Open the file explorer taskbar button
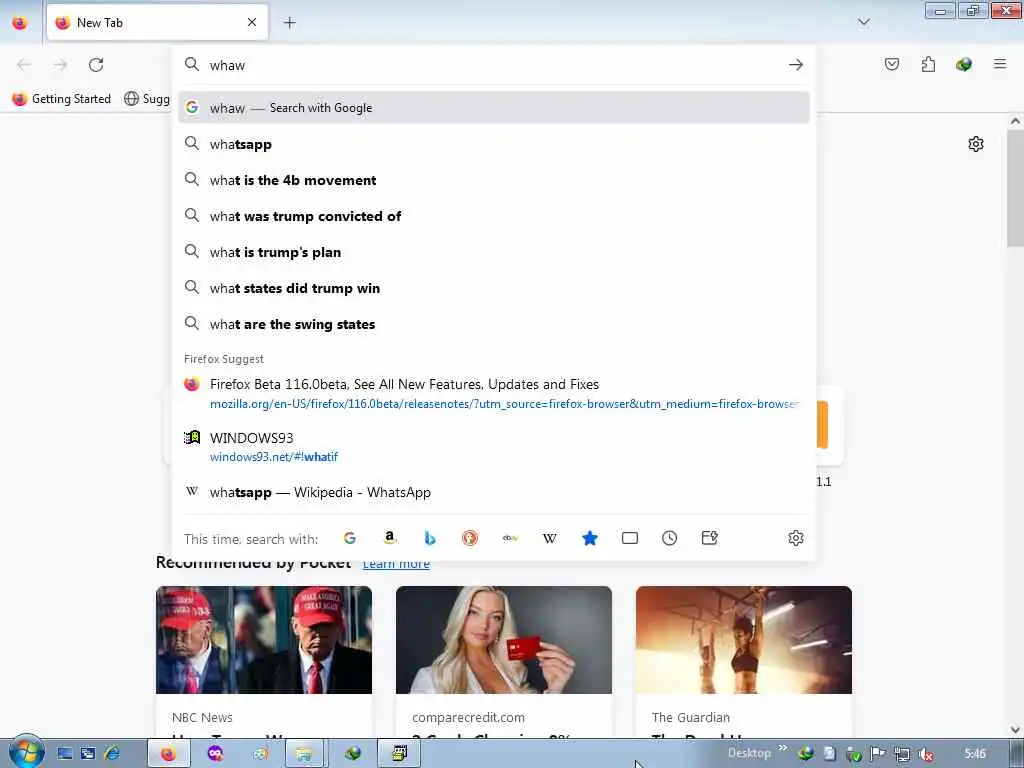Screen dimensions: 1024x768 click(x=304, y=753)
